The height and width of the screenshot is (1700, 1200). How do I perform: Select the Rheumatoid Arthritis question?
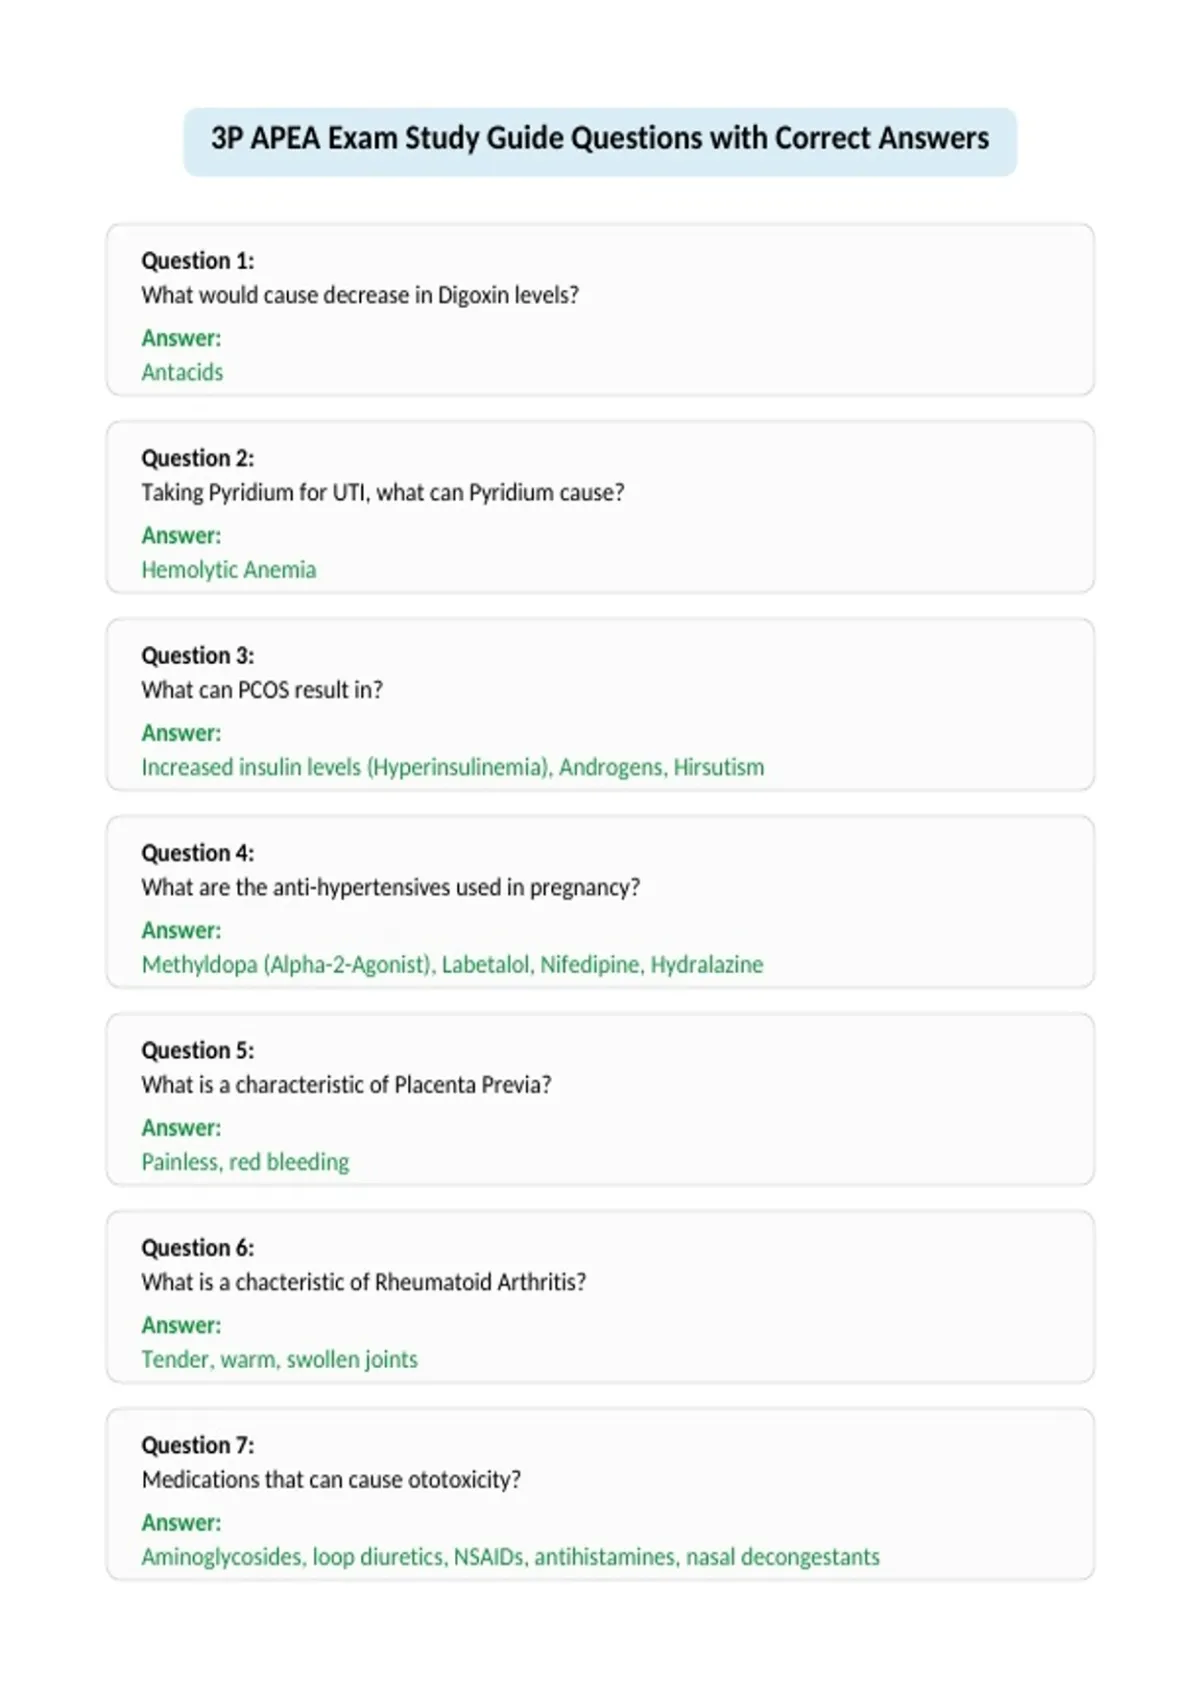pos(364,1282)
